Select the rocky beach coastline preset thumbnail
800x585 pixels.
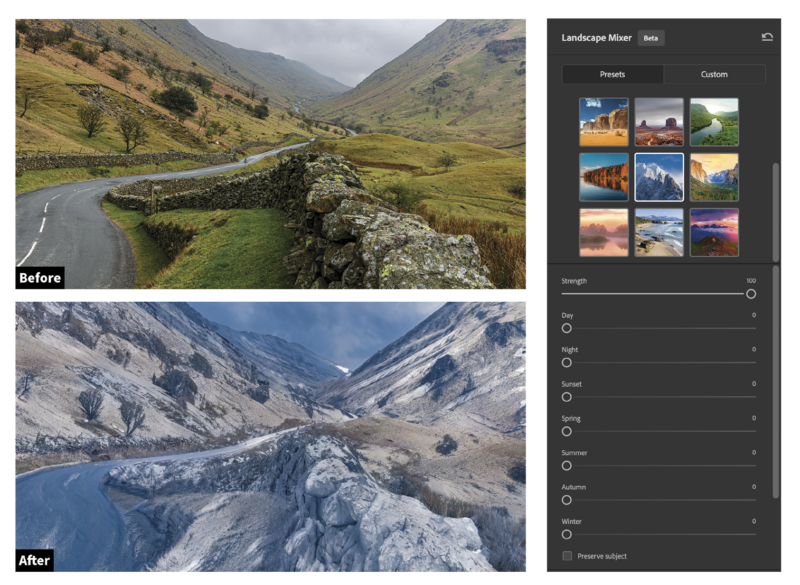(x=659, y=232)
